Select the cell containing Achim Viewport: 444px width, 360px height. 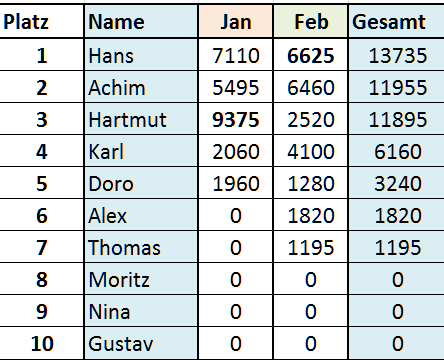pos(141,87)
